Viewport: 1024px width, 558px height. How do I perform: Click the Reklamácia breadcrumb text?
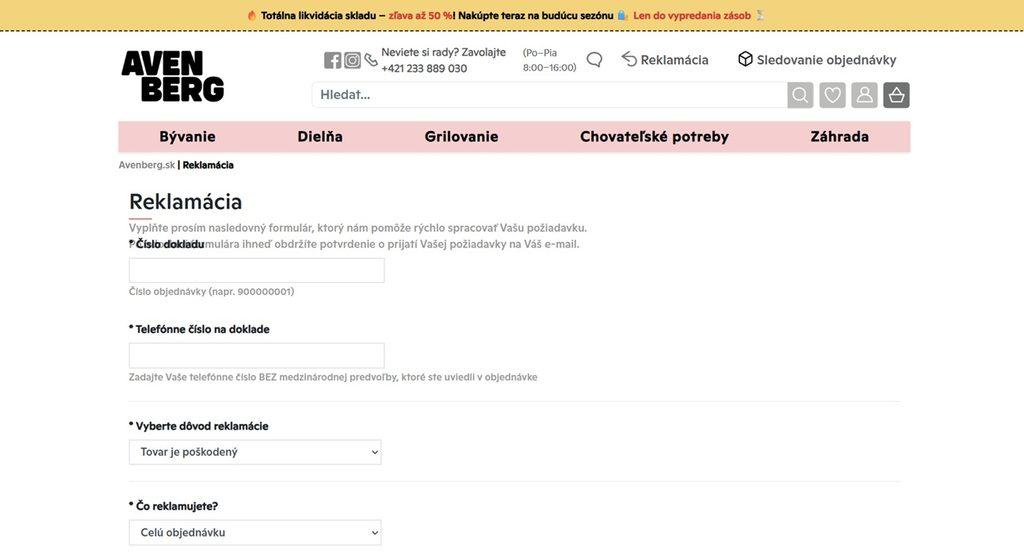(208, 165)
